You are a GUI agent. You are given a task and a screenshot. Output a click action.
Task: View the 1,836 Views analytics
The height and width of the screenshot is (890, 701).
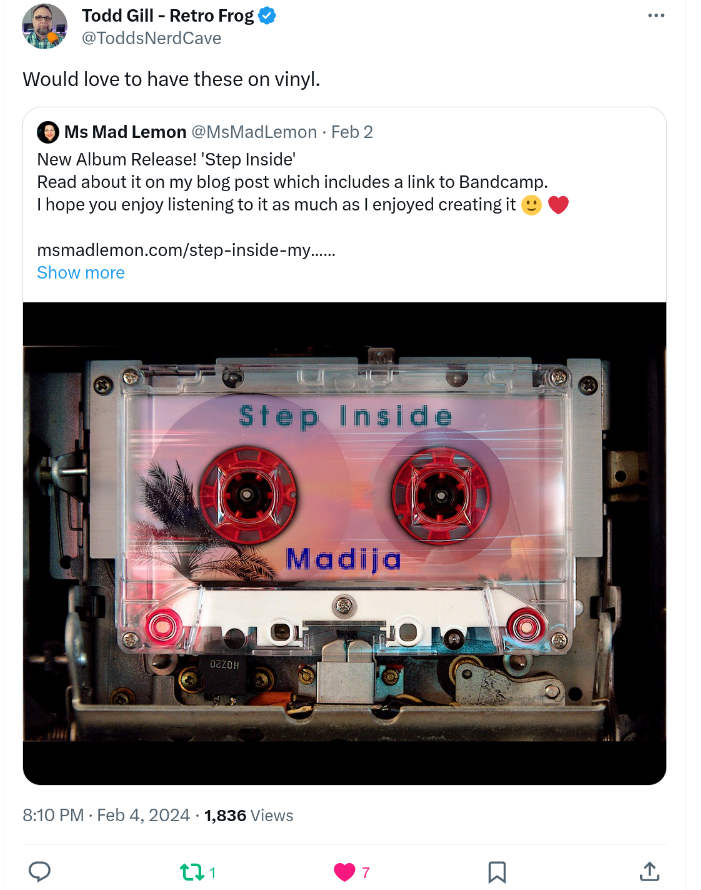point(249,815)
